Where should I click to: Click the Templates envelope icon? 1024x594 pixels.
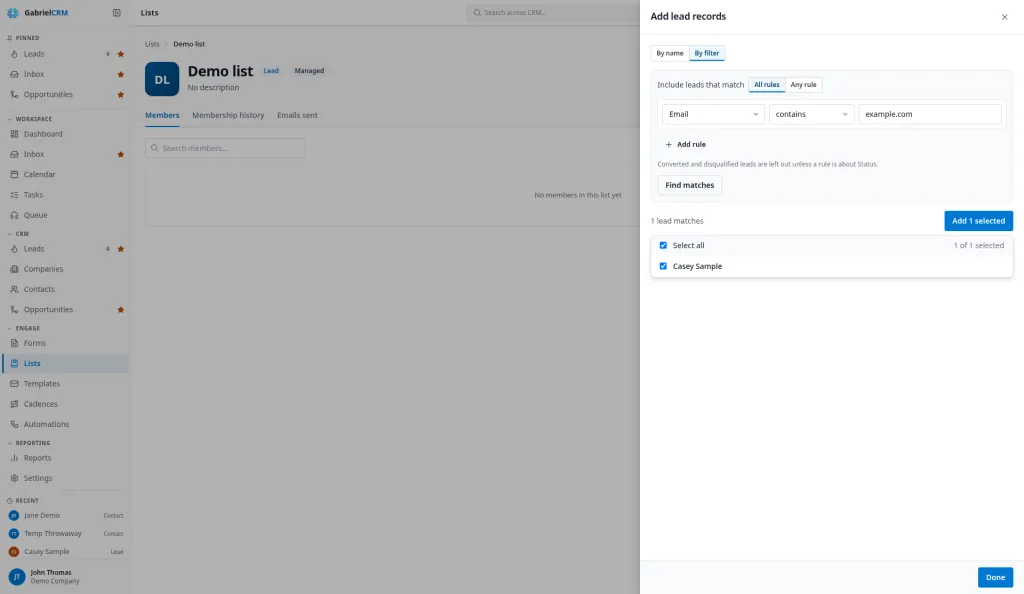pyautogui.click(x=14, y=384)
